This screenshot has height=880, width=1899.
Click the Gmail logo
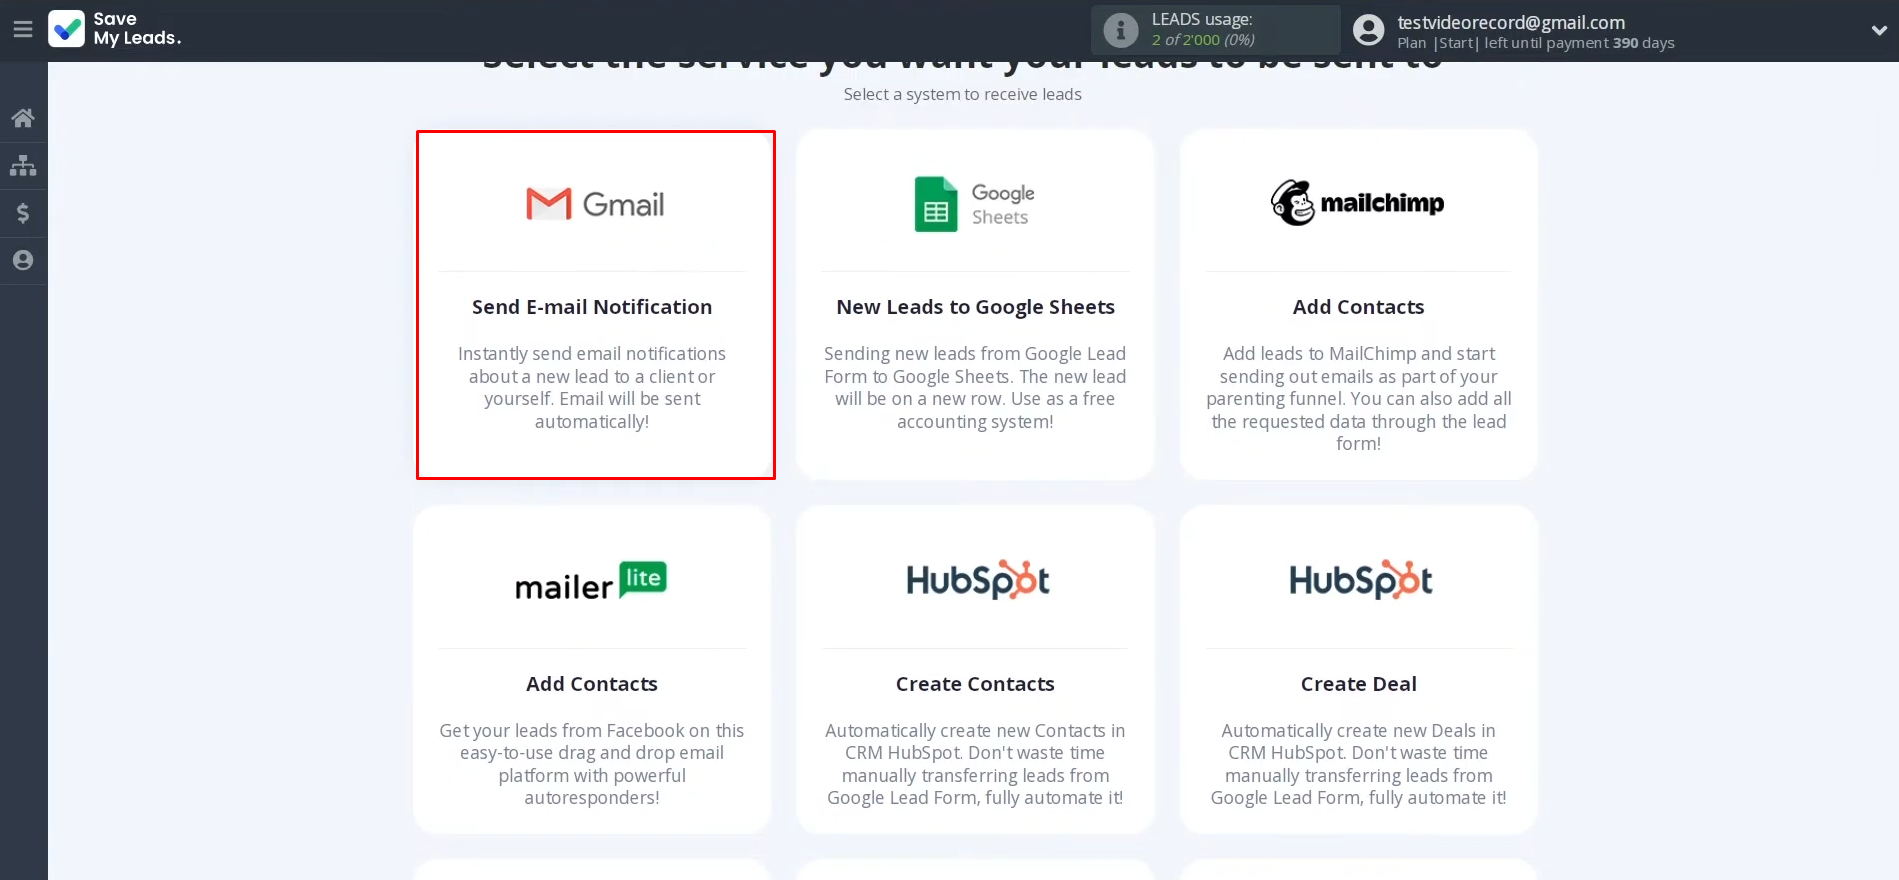click(x=595, y=204)
